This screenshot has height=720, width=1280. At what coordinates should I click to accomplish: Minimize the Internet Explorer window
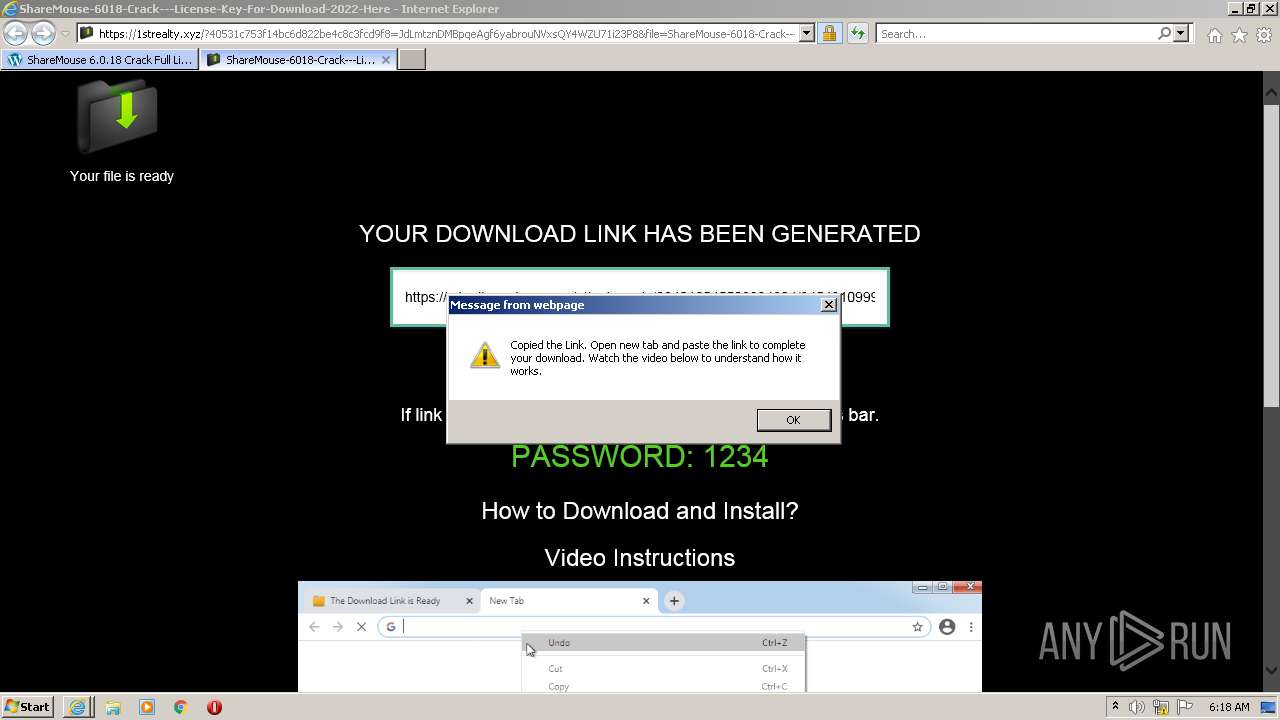coord(1235,9)
